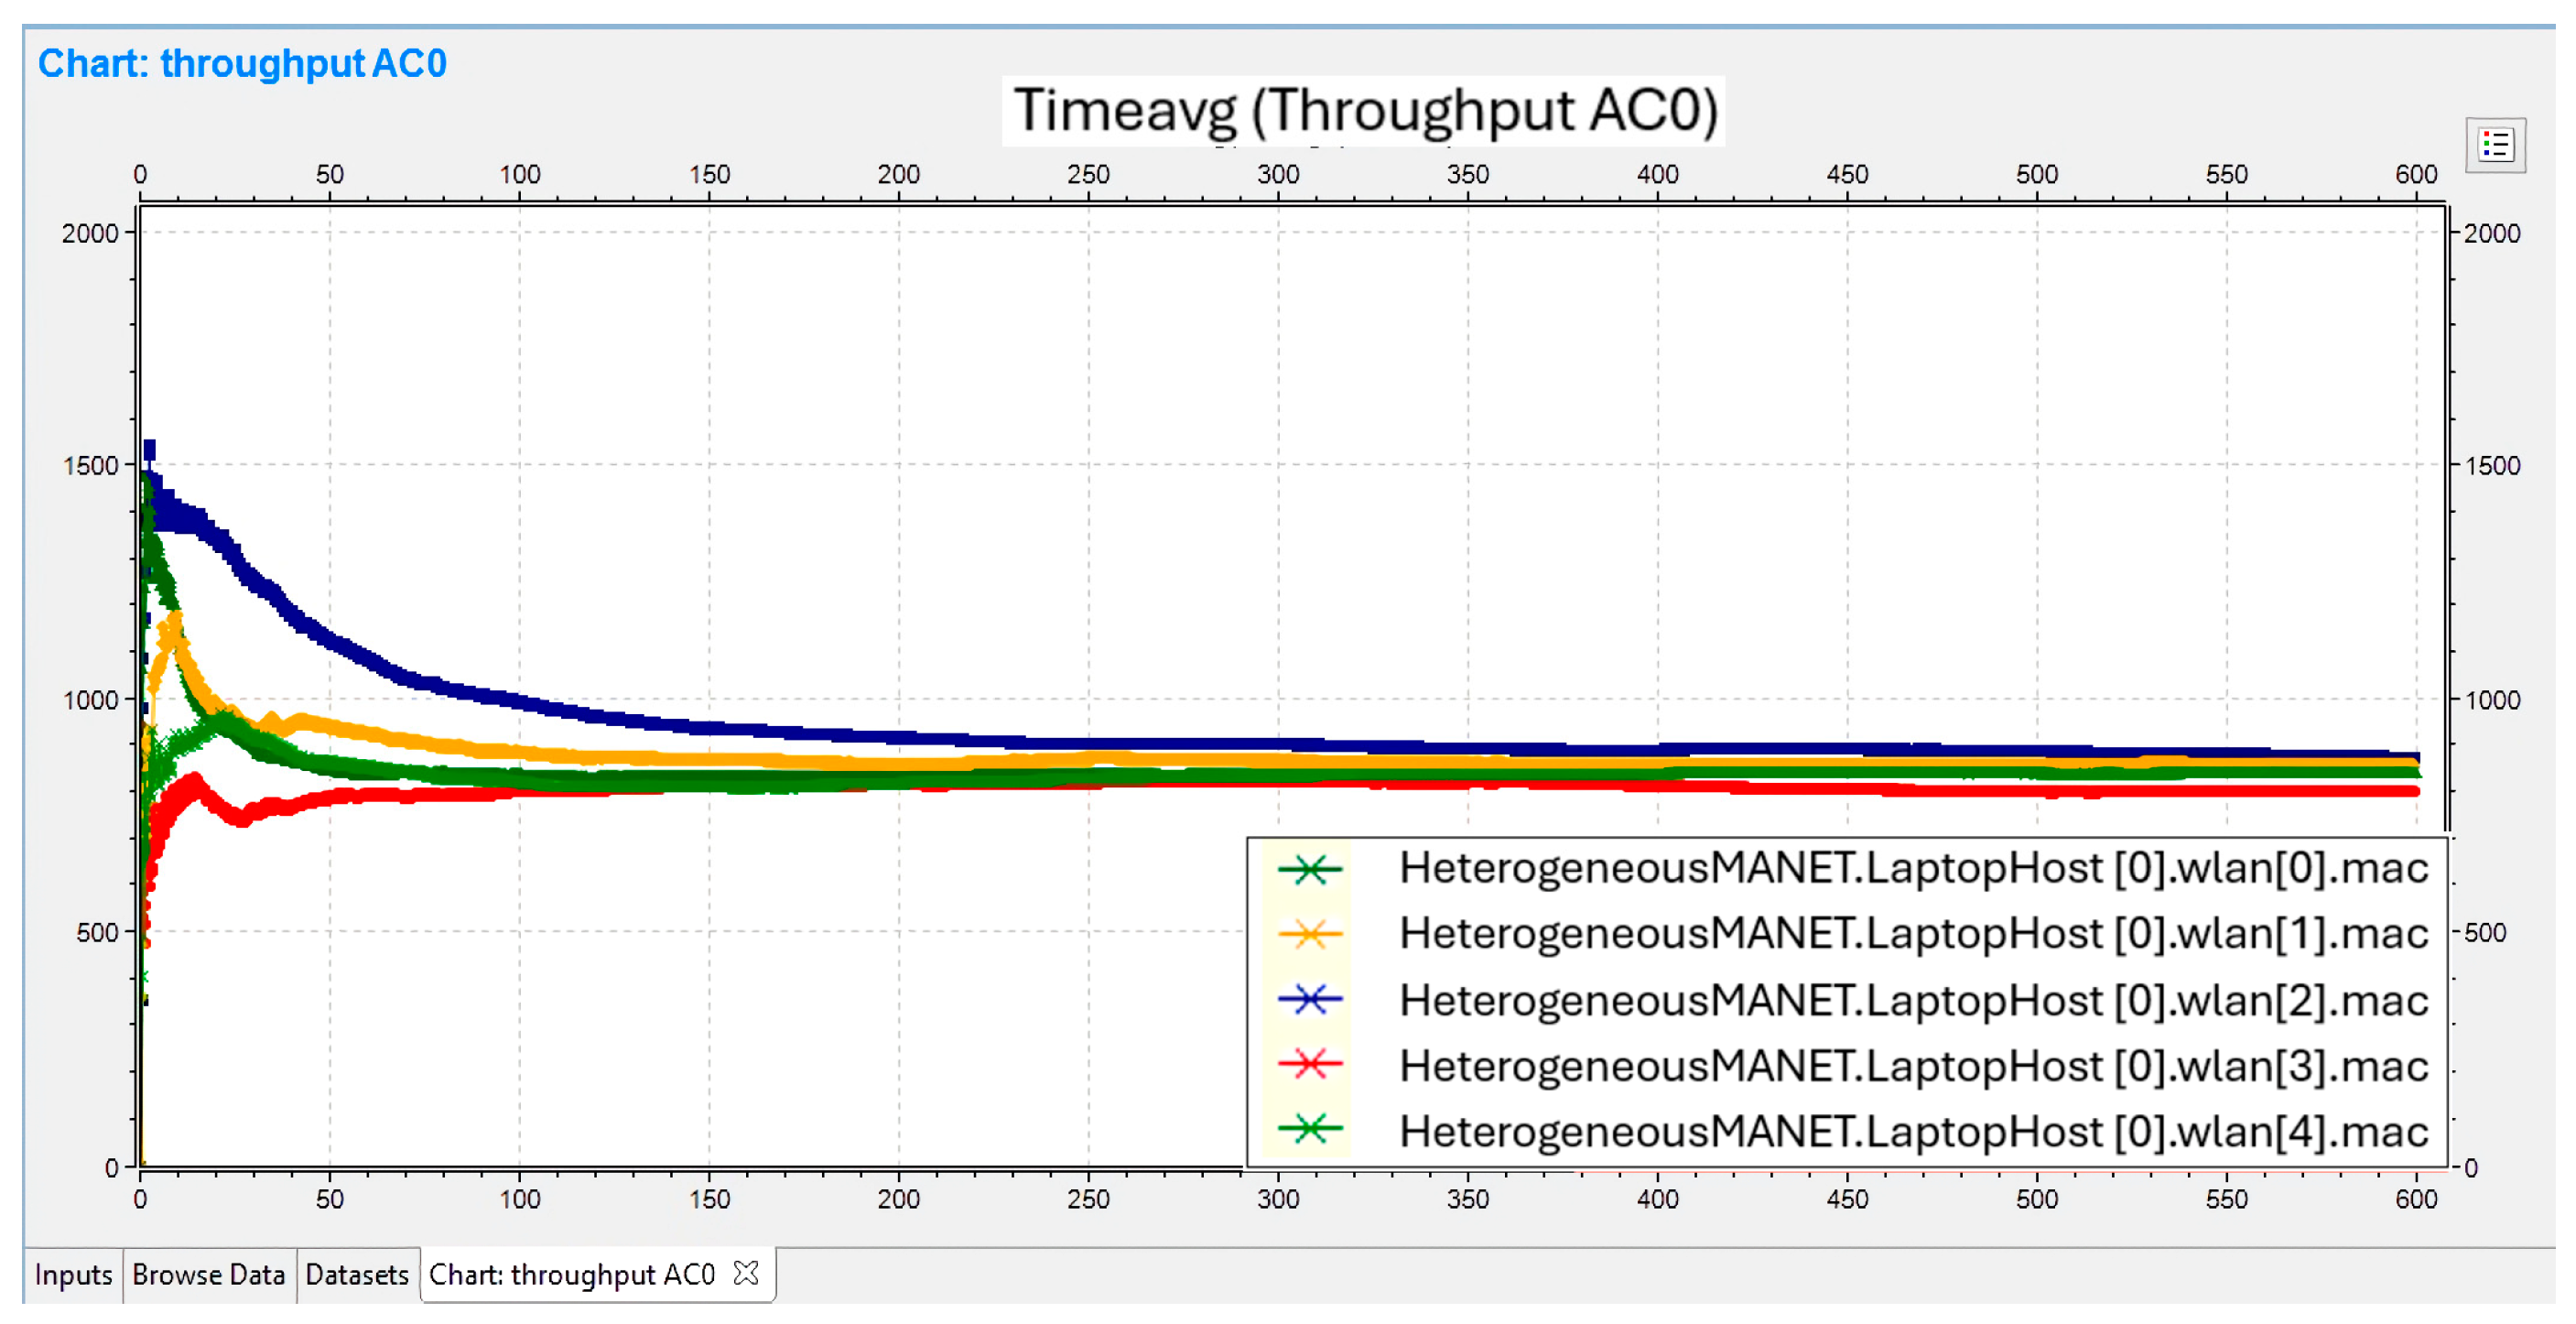2576x1324 pixels.
Task: Click the Chart: throughput AC0 tab label
Action: pyautogui.click(x=572, y=1274)
